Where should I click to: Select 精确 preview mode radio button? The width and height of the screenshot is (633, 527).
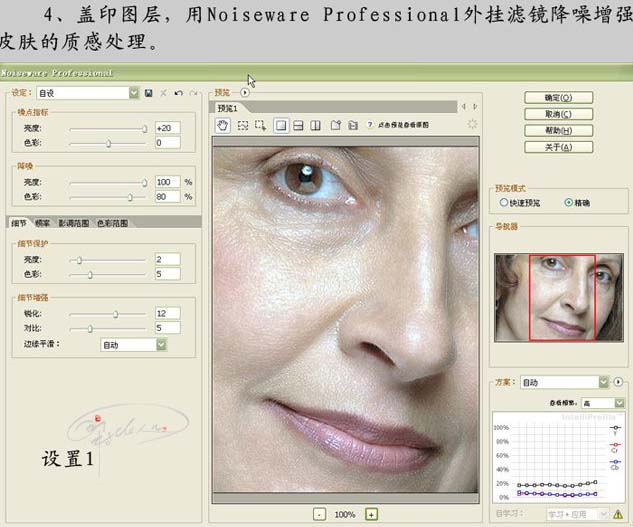[x=568, y=202]
